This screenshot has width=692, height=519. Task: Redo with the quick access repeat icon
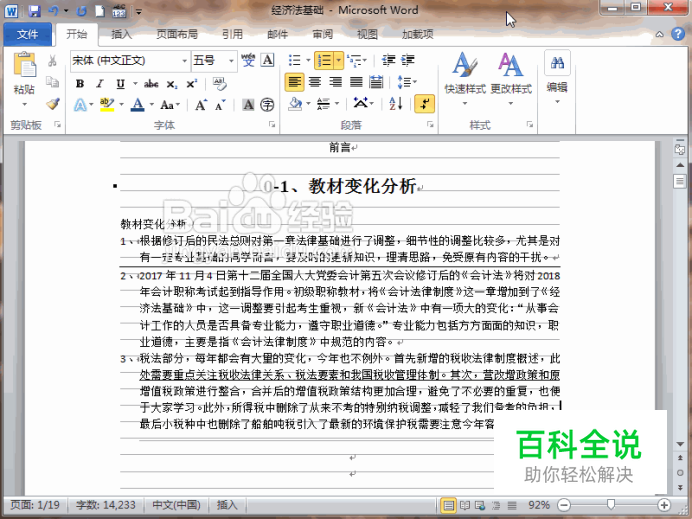[x=81, y=11]
